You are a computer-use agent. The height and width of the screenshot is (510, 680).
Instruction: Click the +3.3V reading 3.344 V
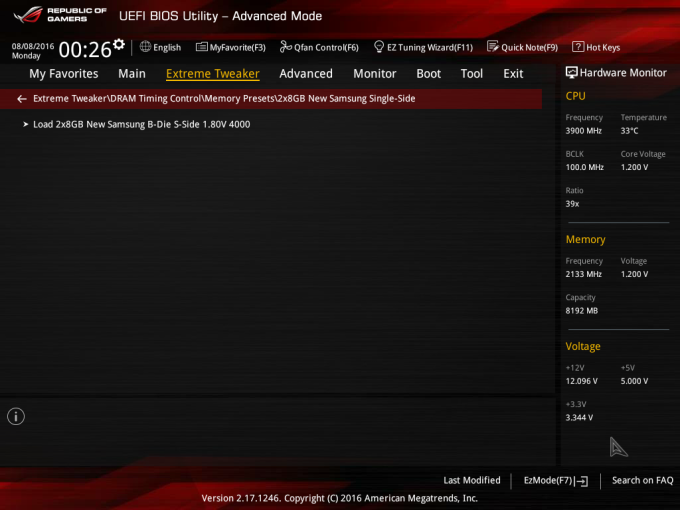pos(579,418)
